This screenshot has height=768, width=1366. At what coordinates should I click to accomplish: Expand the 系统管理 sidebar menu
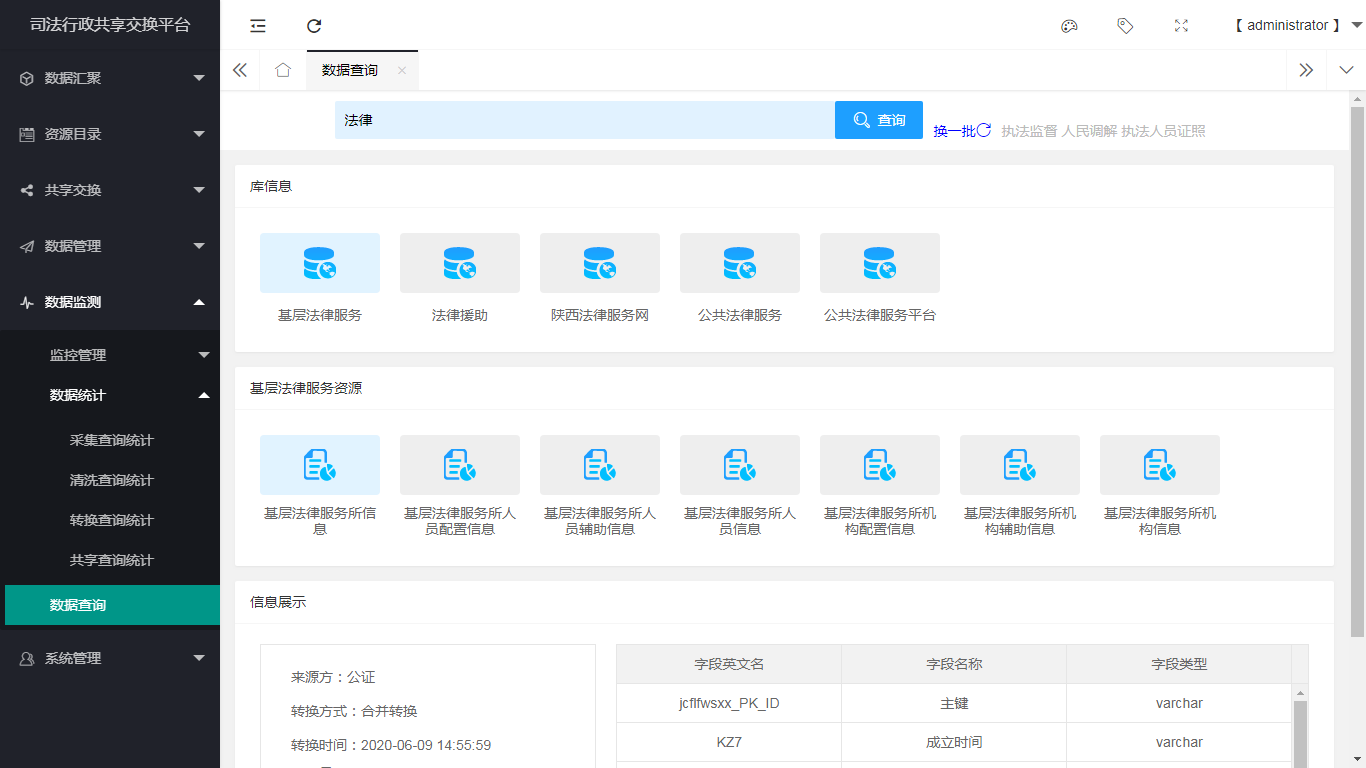click(110, 658)
